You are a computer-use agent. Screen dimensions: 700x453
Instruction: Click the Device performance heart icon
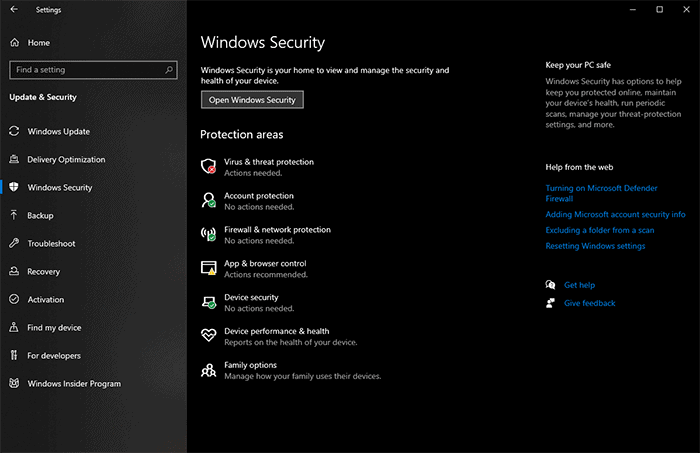point(208,335)
